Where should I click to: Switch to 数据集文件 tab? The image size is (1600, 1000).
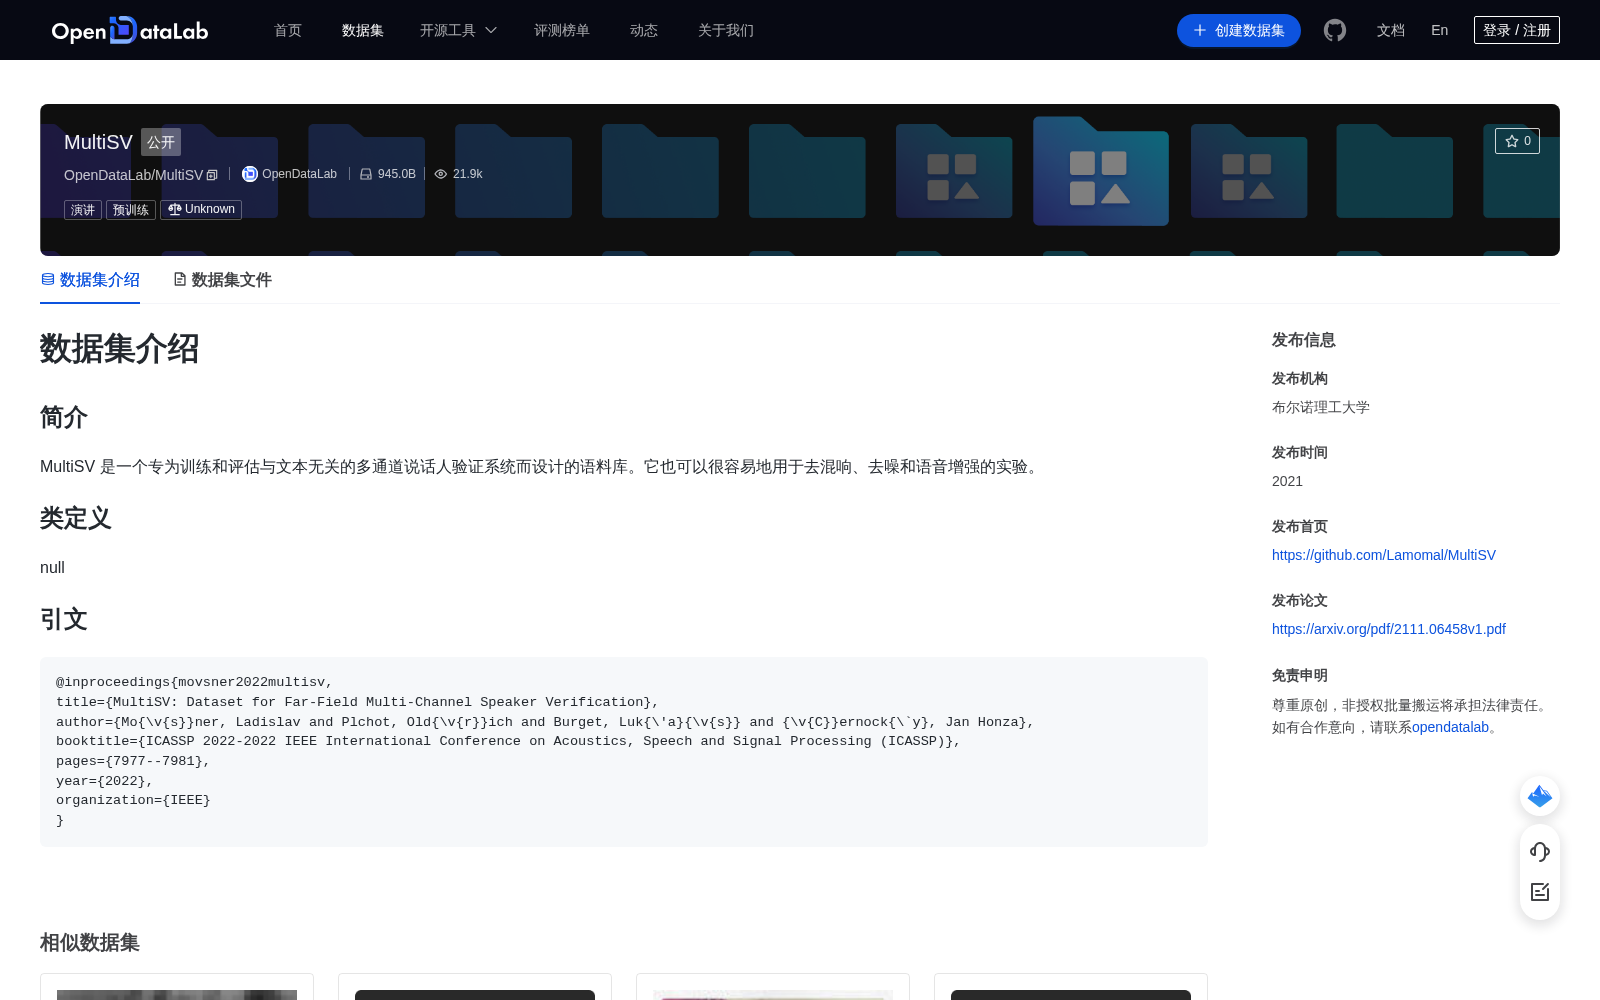222,280
